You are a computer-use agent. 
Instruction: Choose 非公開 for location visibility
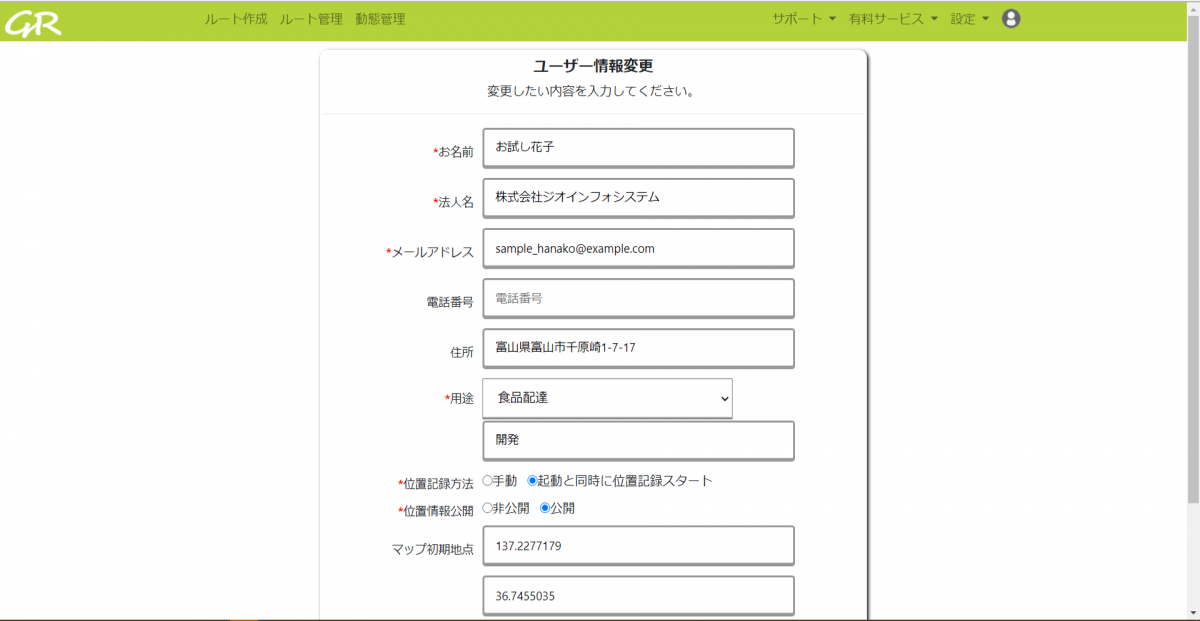pos(488,508)
